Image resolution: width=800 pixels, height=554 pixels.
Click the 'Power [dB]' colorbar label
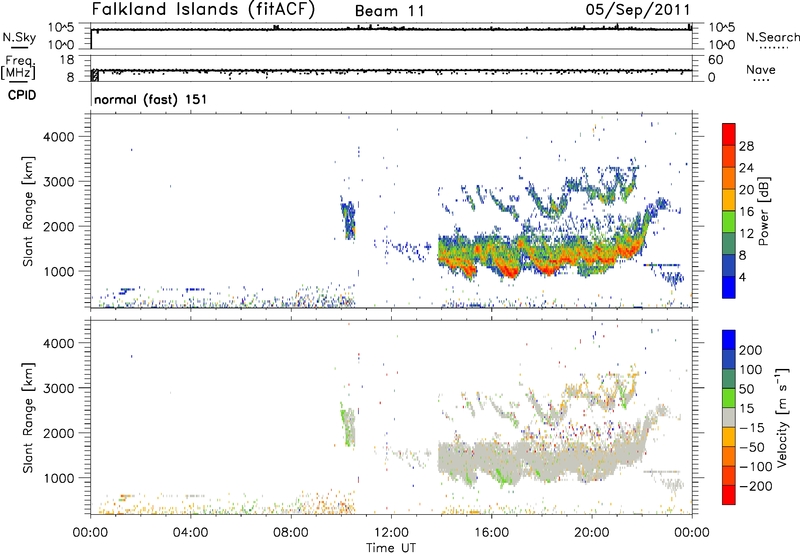763,211
